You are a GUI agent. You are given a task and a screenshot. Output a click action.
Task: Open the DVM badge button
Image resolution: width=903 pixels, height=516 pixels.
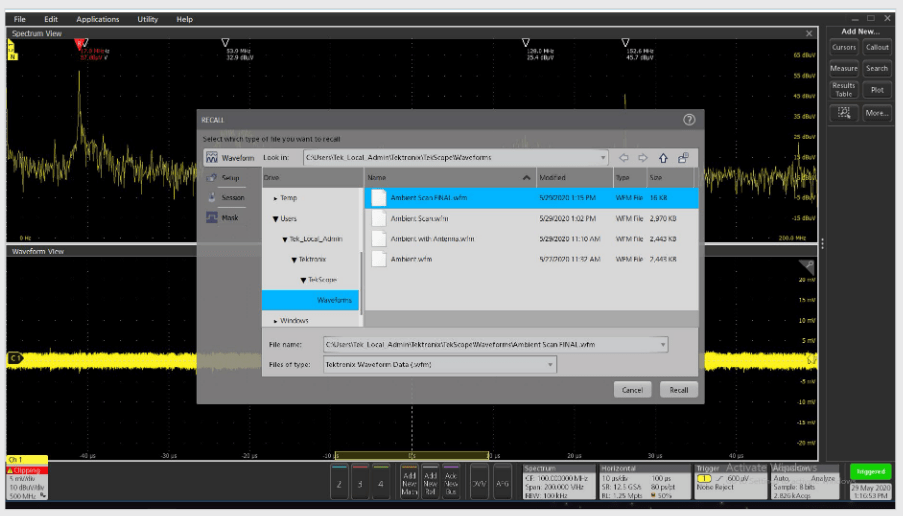pos(479,481)
